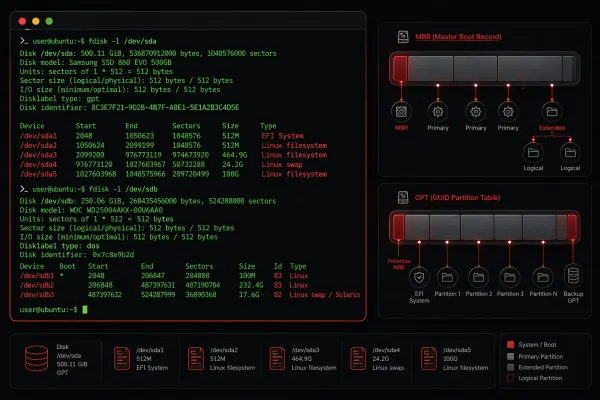The height and width of the screenshot is (400, 600).
Task: Click the /dev/sda3 row in the terminal table
Action: tap(173, 155)
